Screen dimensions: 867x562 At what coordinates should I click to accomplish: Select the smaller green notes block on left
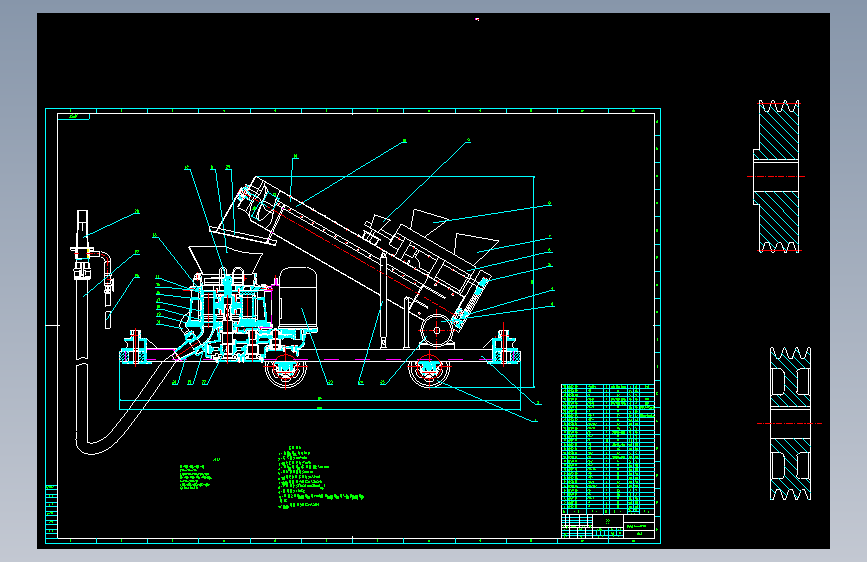coord(195,476)
